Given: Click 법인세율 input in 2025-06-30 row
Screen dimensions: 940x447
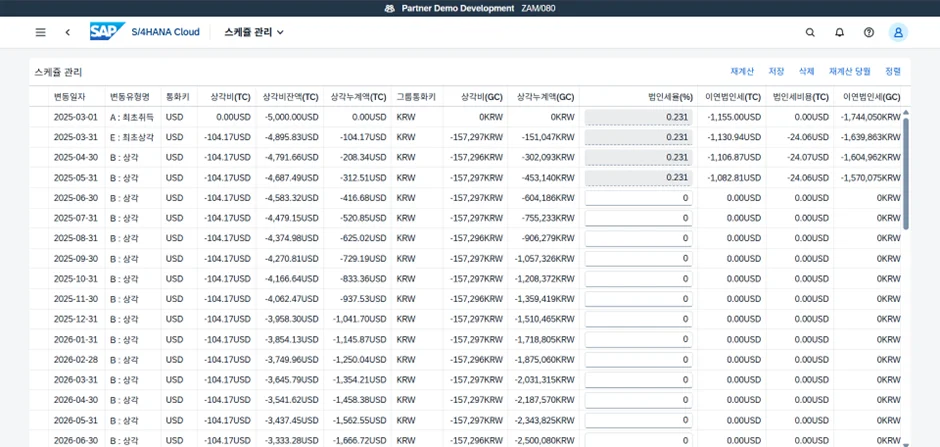Looking at the screenshot, I should [638, 198].
